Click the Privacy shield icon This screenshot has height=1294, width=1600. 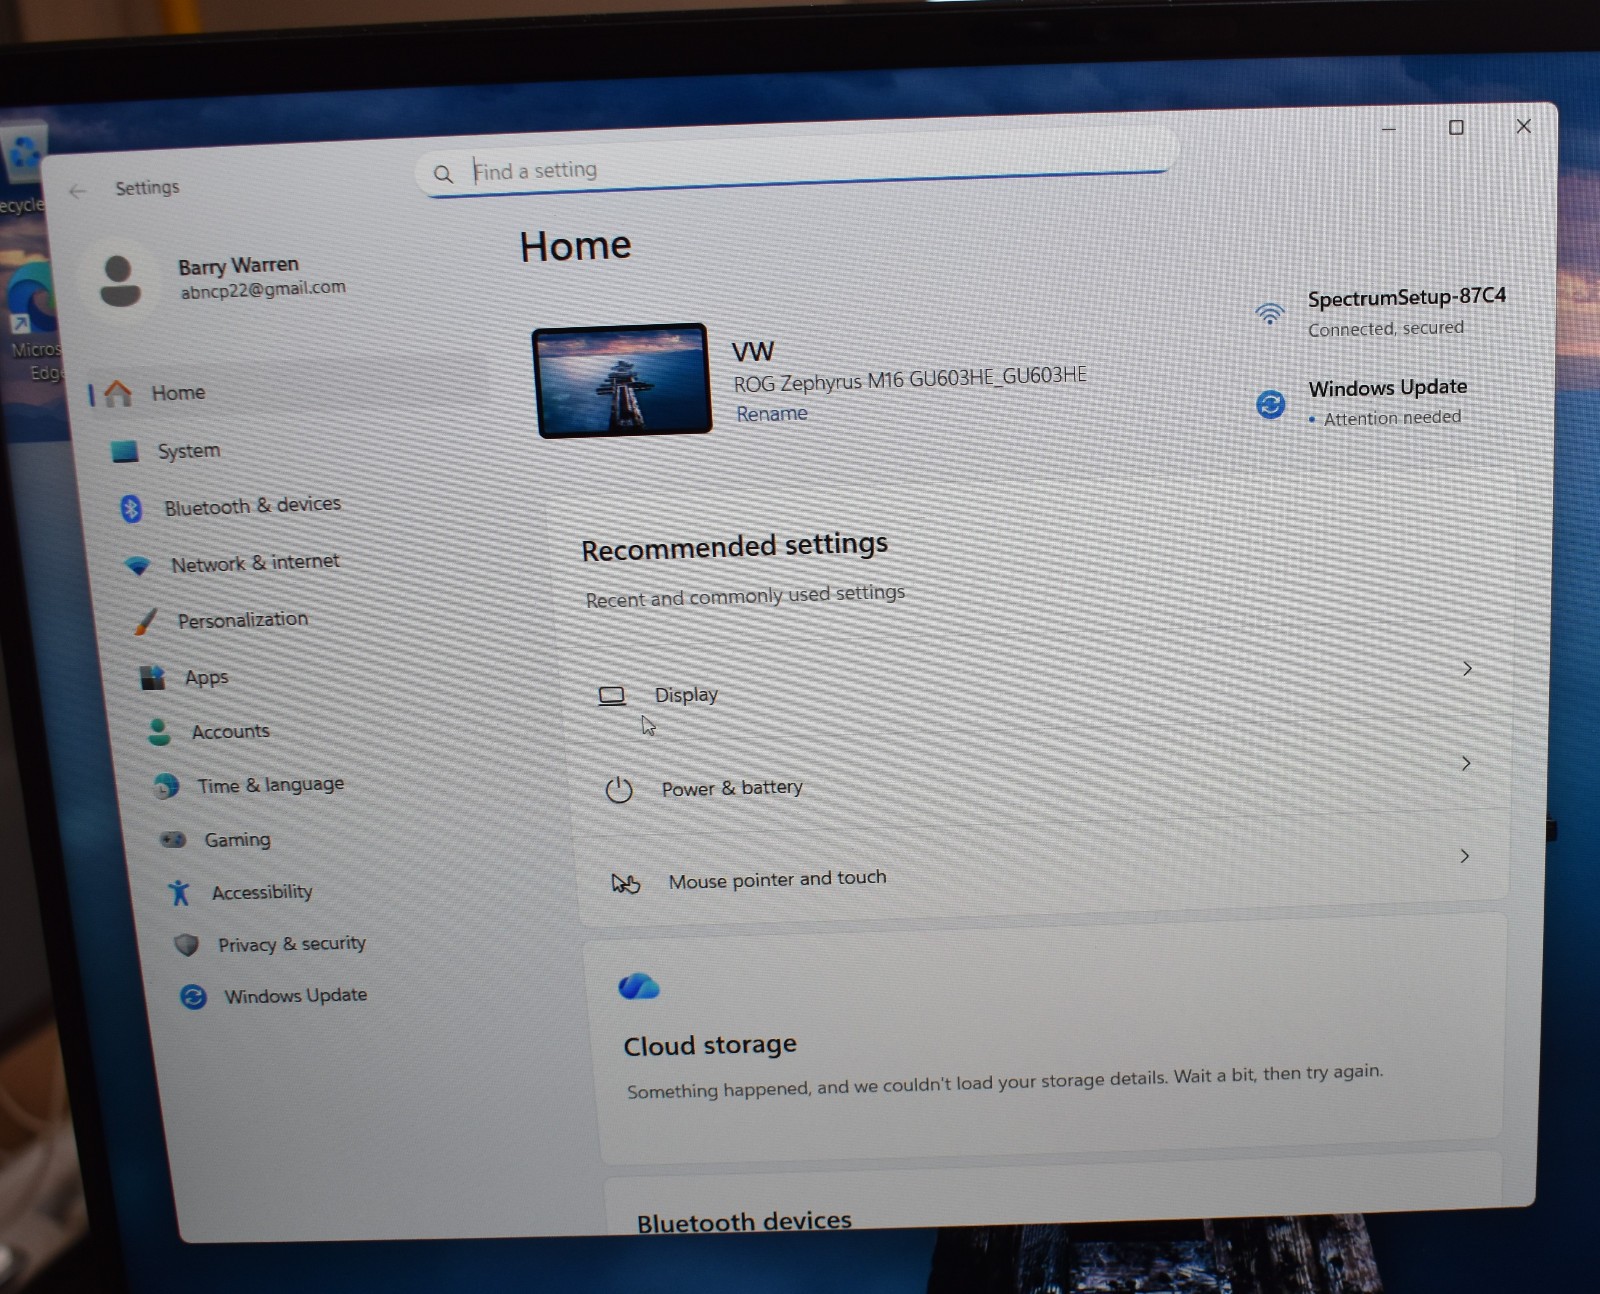pos(186,945)
